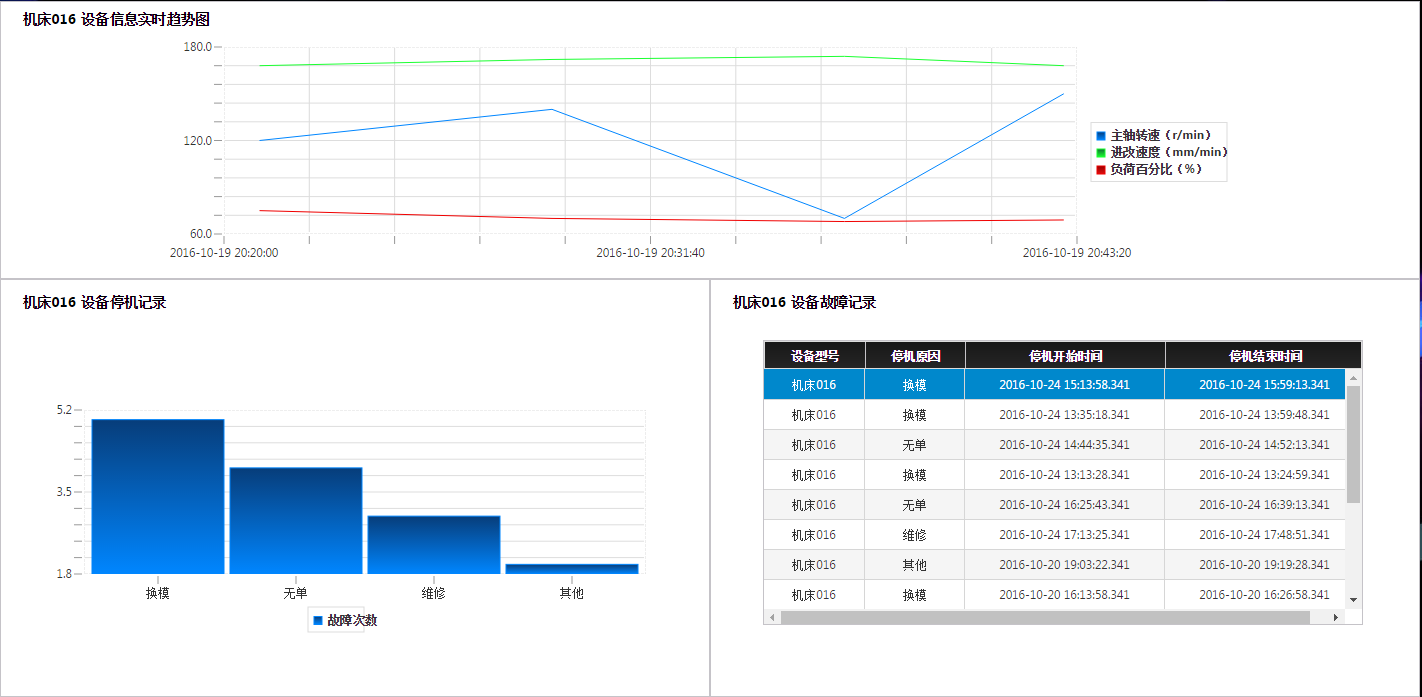Select the 无单 bar in the chart
The image size is (1422, 697).
coord(295,521)
